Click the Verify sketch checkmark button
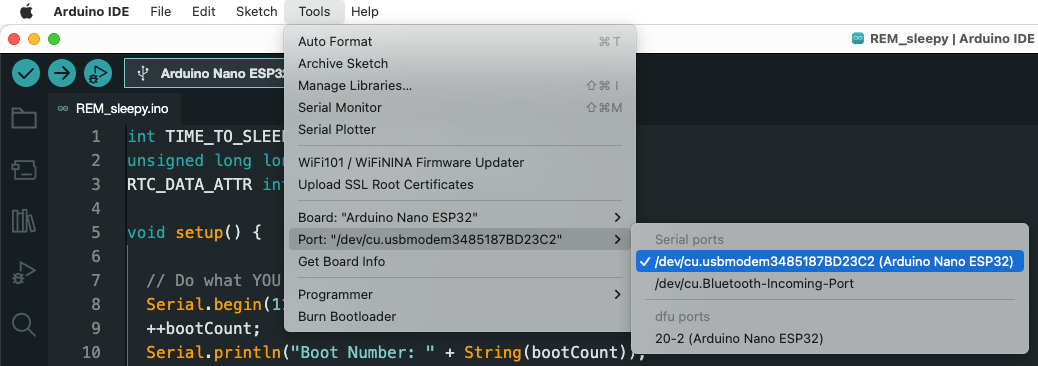The width and height of the screenshot is (1038, 366). (x=26, y=73)
